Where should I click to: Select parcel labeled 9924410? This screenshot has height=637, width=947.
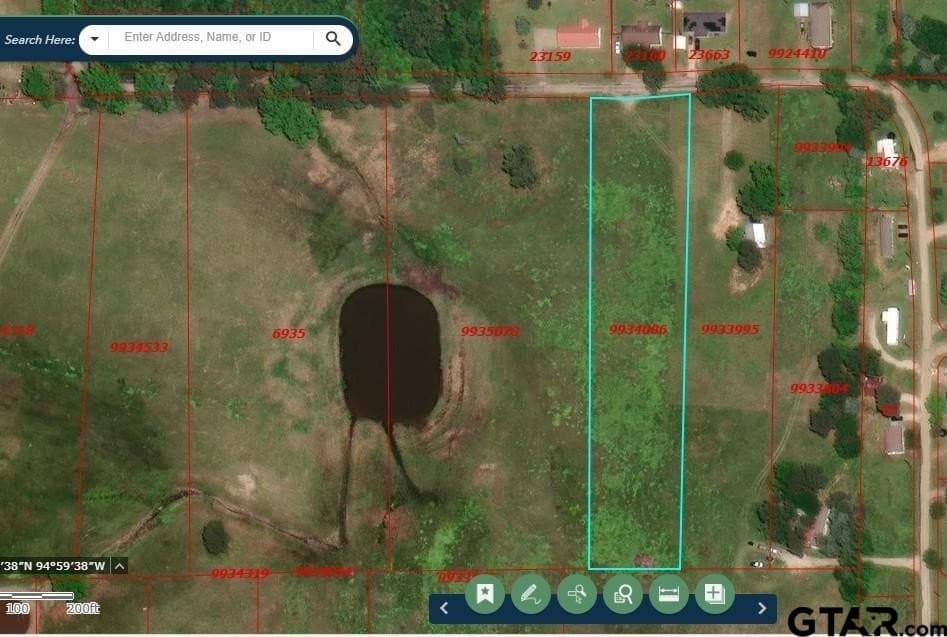click(797, 54)
